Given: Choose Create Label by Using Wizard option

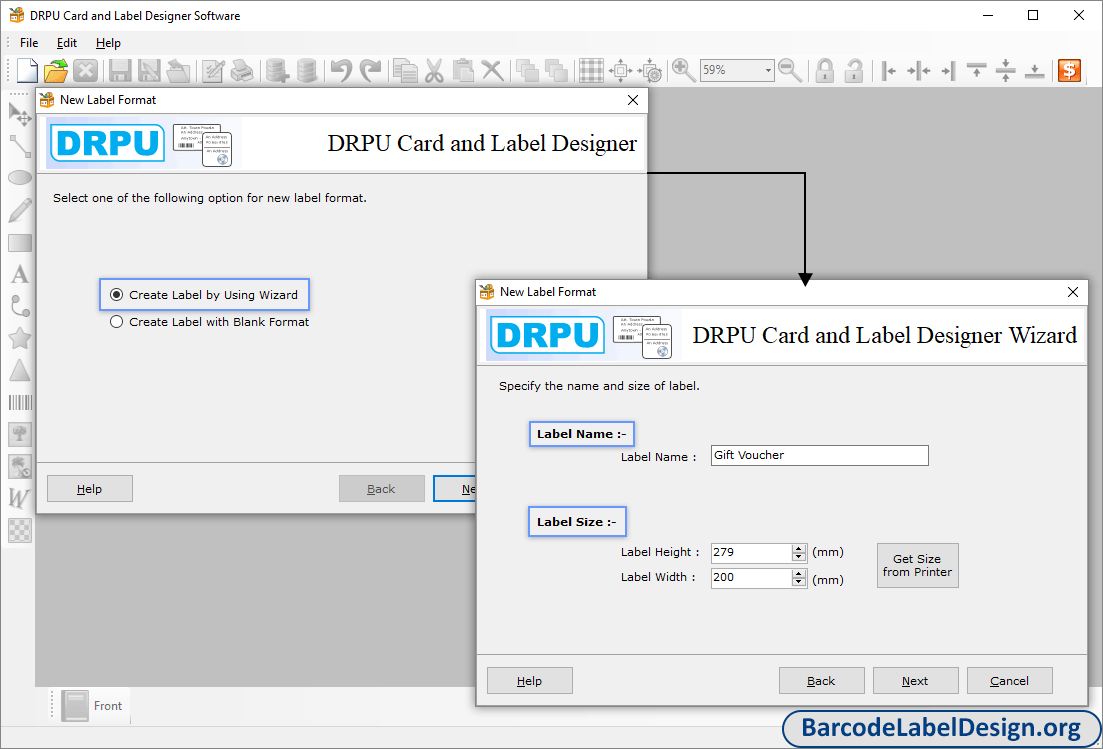Looking at the screenshot, I should pyautogui.click(x=205, y=295).
